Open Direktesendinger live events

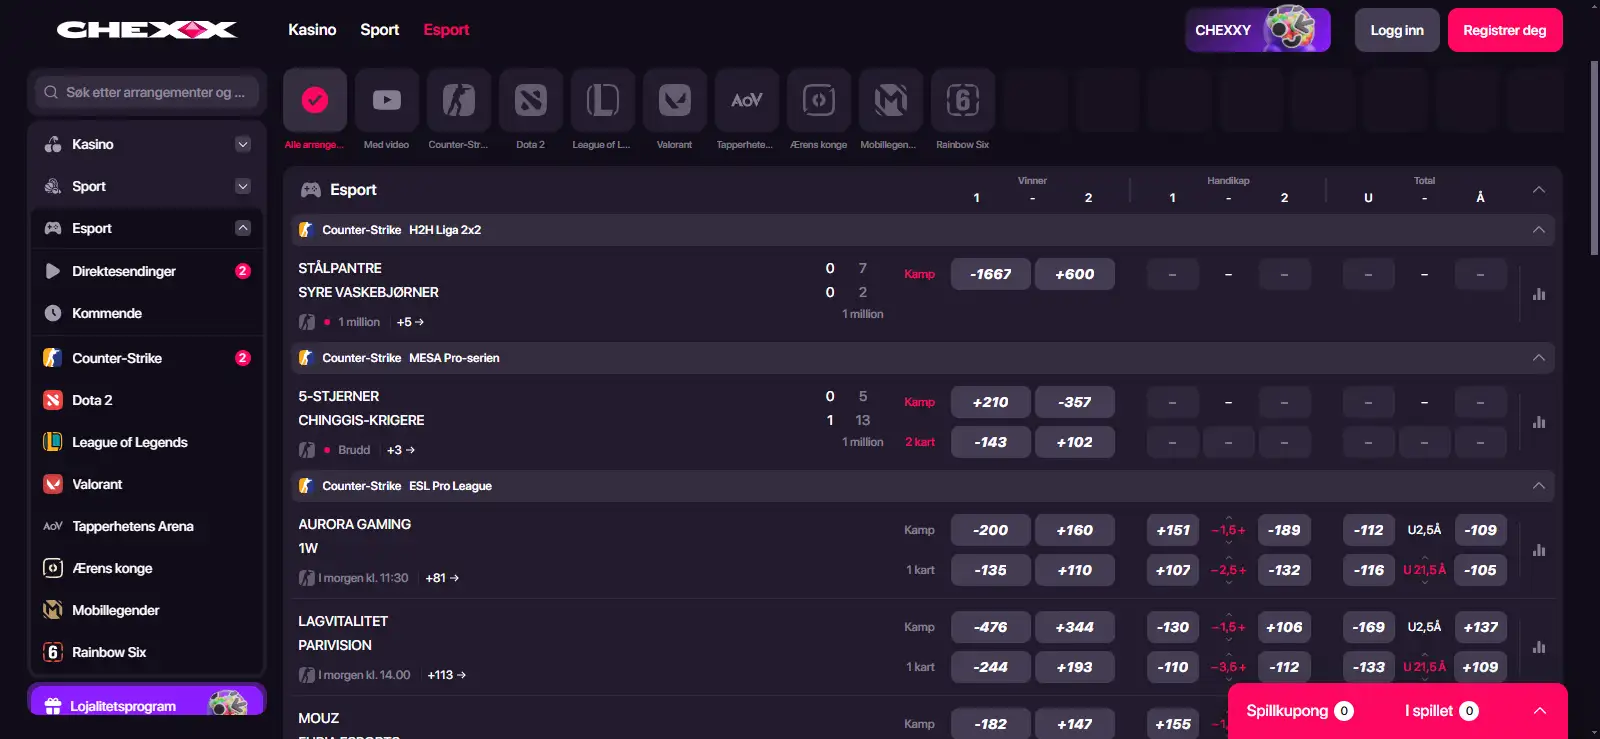pos(147,271)
